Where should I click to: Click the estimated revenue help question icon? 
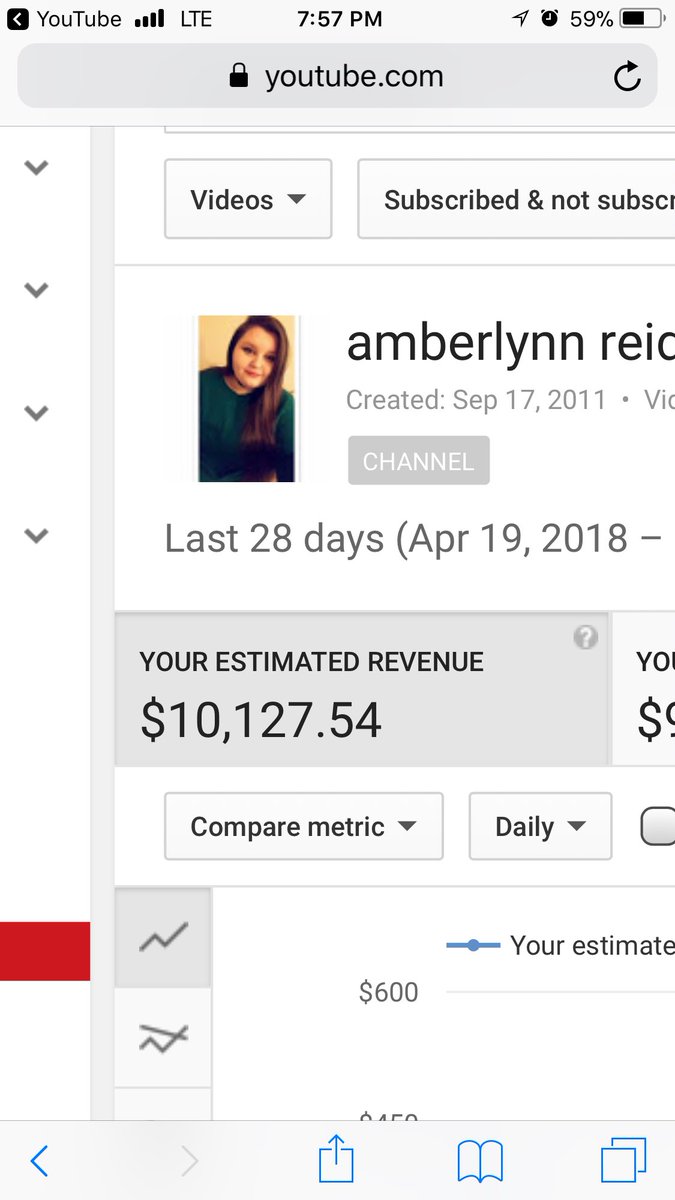point(586,639)
